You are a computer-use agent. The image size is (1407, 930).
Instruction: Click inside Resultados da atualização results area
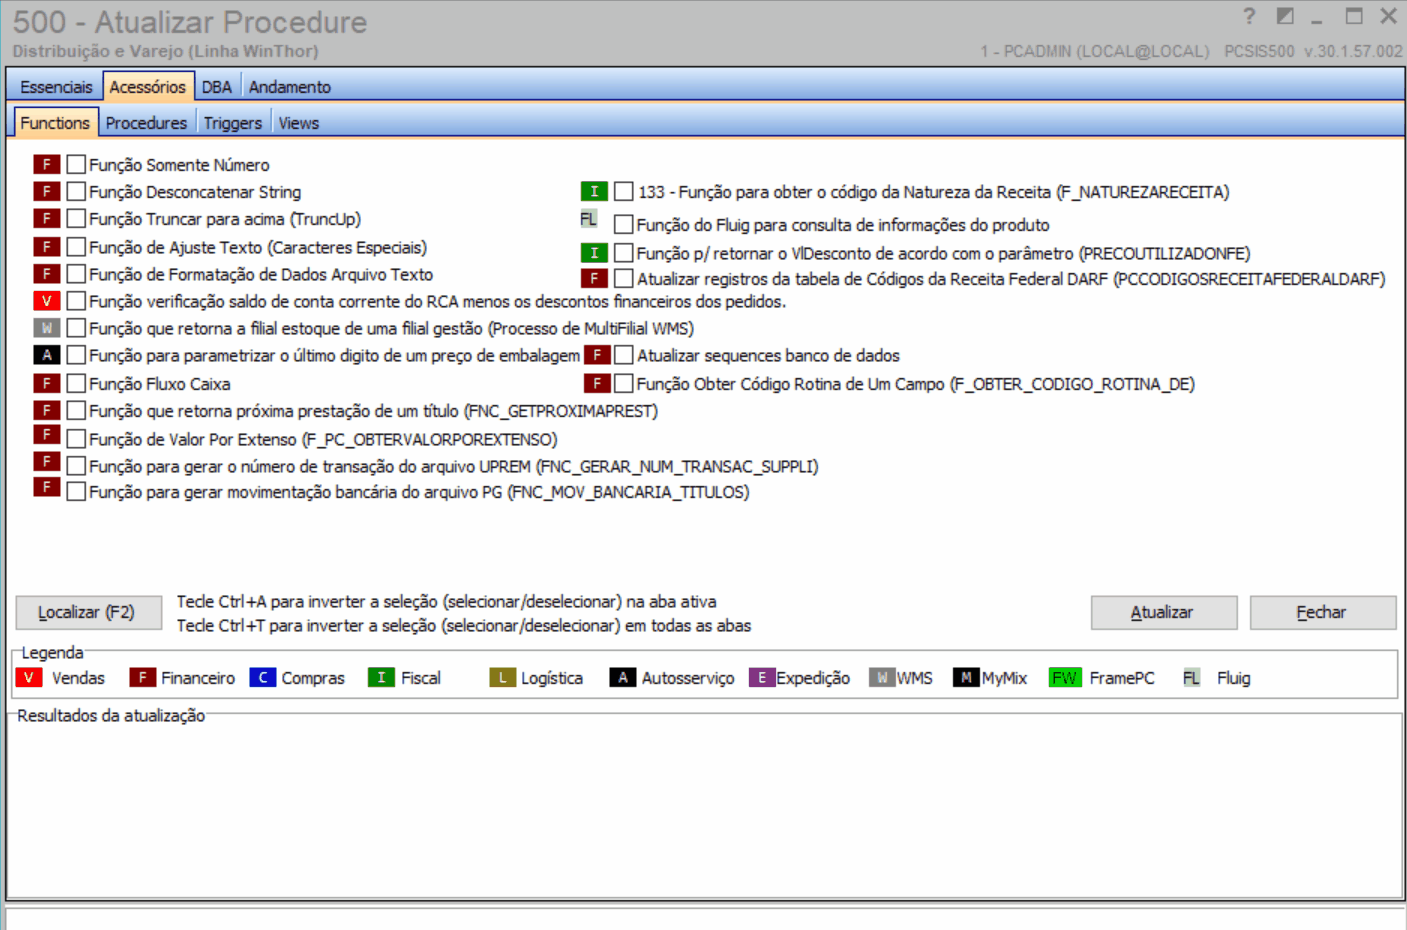[704, 808]
